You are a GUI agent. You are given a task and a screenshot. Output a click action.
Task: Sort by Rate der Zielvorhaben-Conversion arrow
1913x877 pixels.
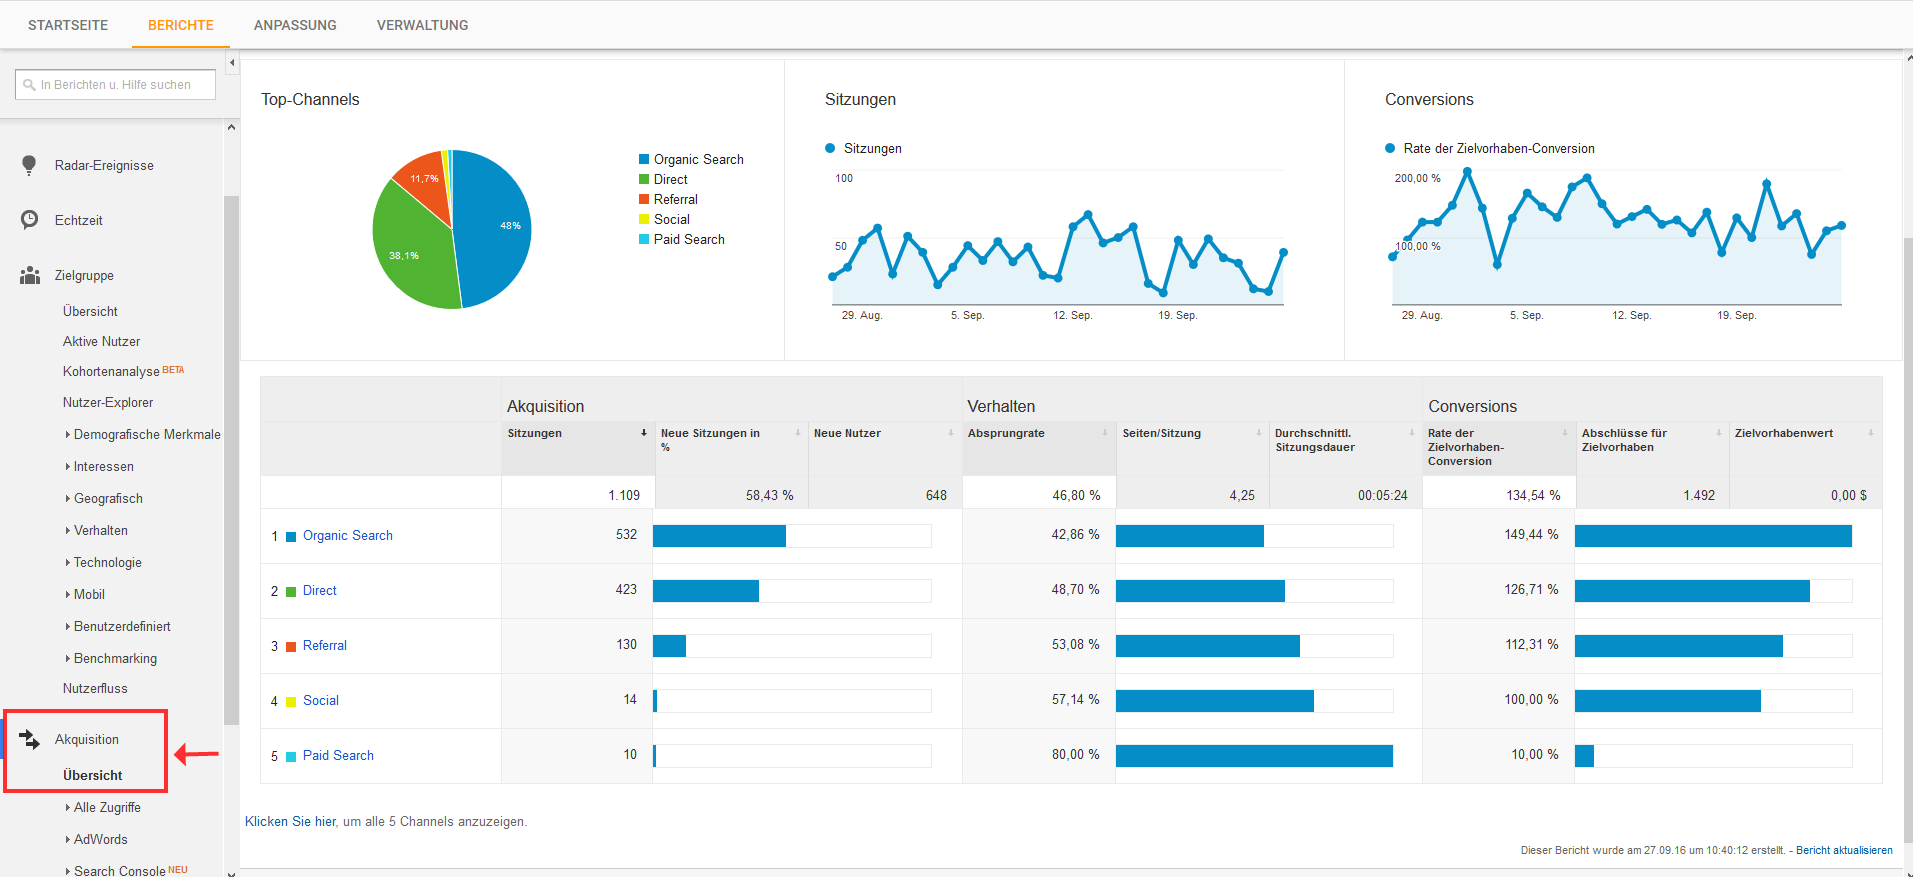(1565, 433)
